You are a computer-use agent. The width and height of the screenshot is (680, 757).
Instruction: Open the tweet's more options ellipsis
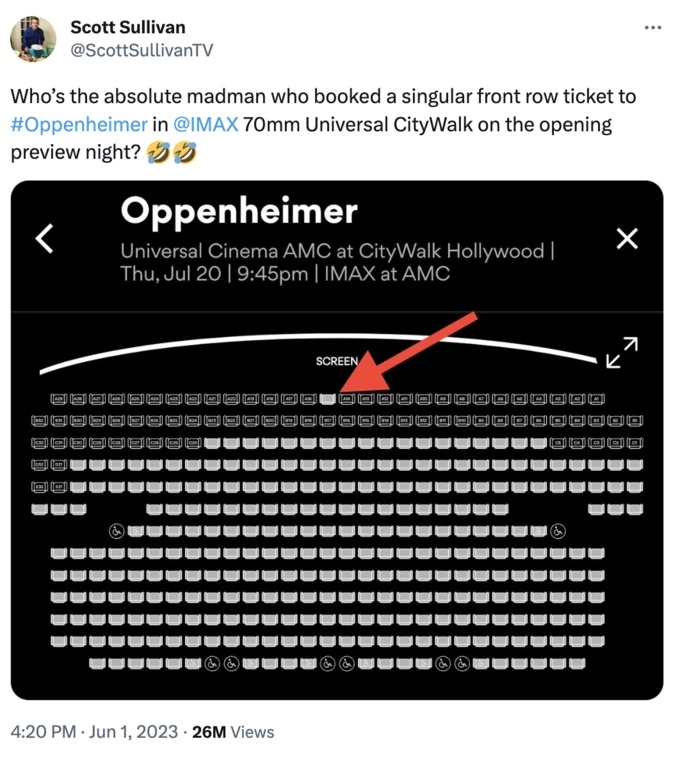(x=653, y=28)
